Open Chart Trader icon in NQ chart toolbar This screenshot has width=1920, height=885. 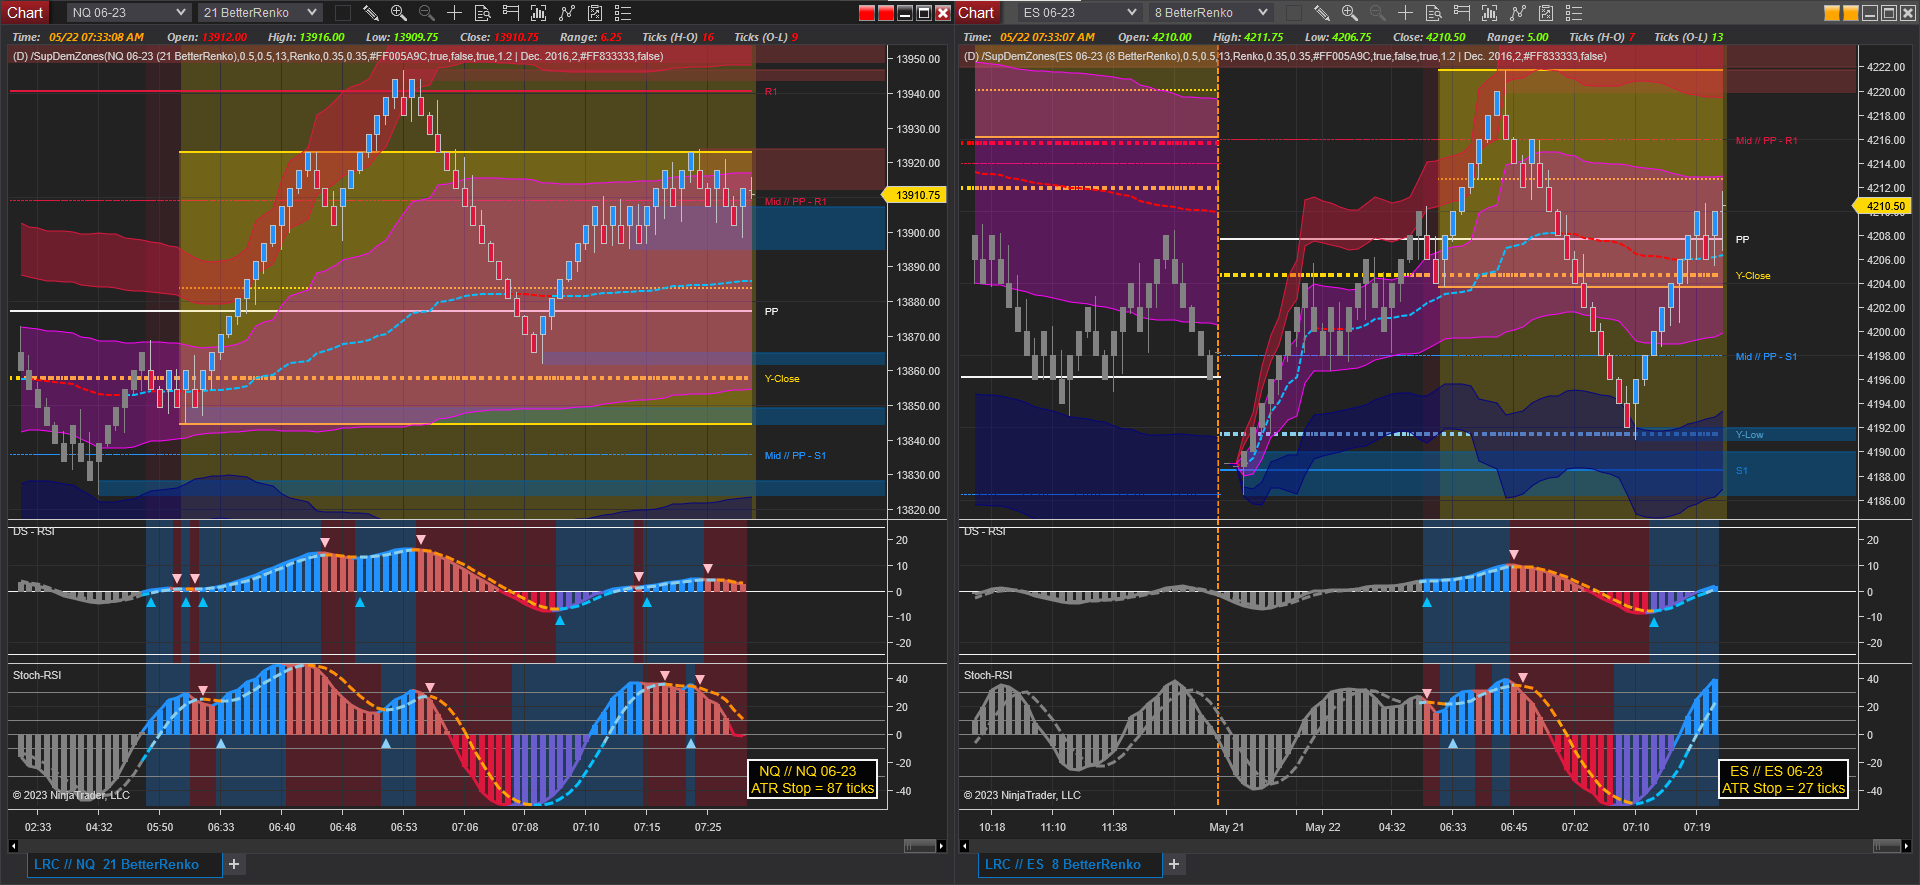point(510,13)
